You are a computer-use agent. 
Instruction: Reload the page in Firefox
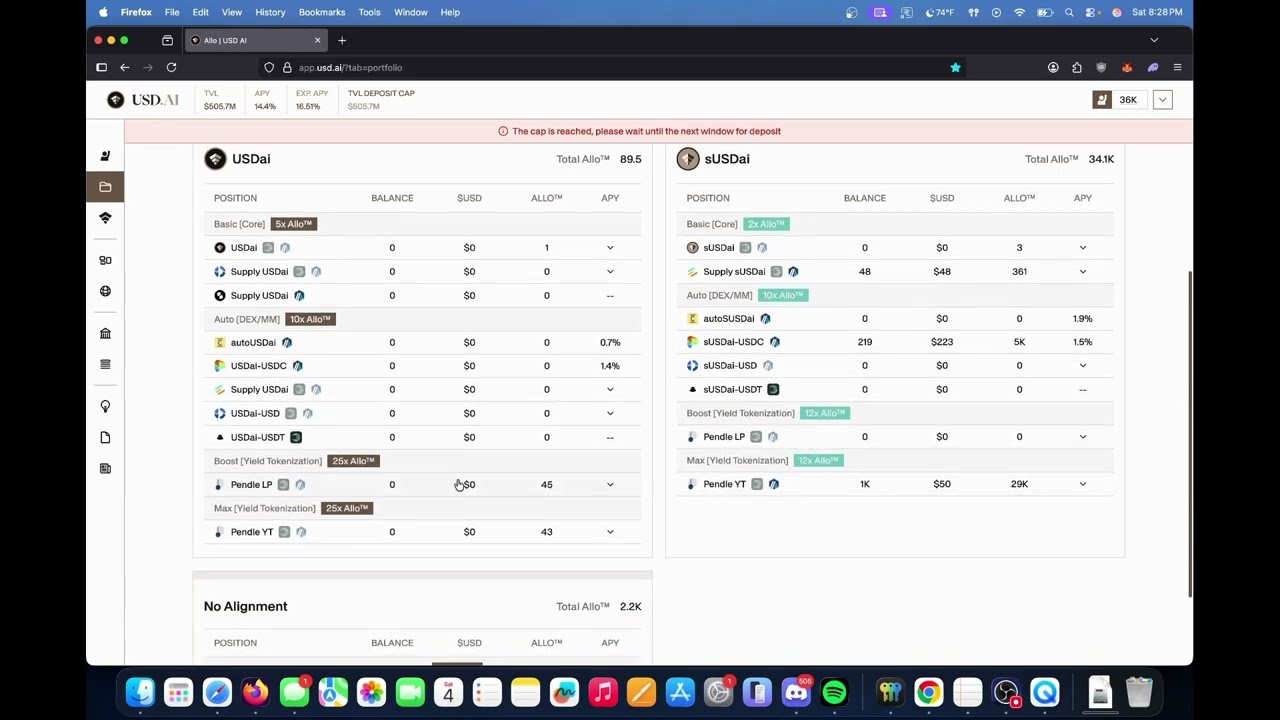coord(171,67)
